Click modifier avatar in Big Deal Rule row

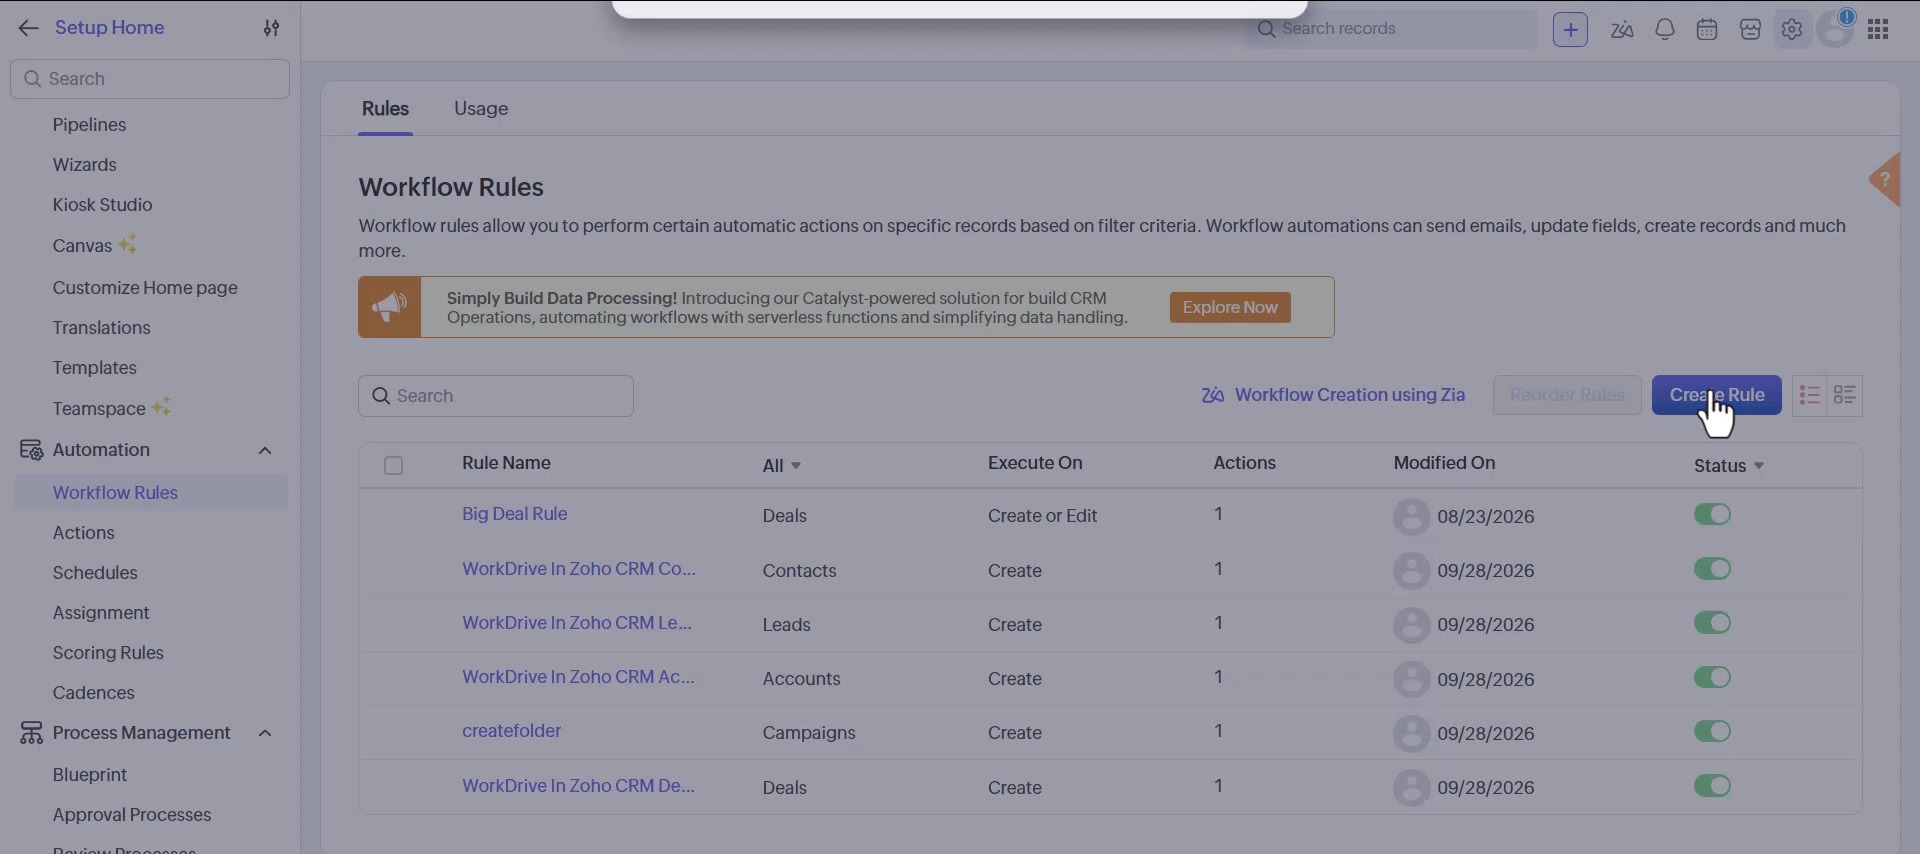coord(1411,516)
